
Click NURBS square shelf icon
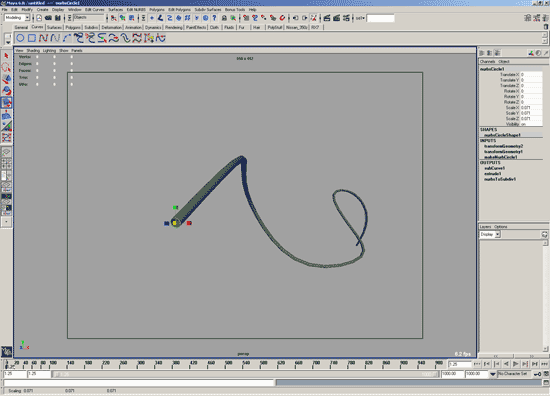[x=32, y=38]
